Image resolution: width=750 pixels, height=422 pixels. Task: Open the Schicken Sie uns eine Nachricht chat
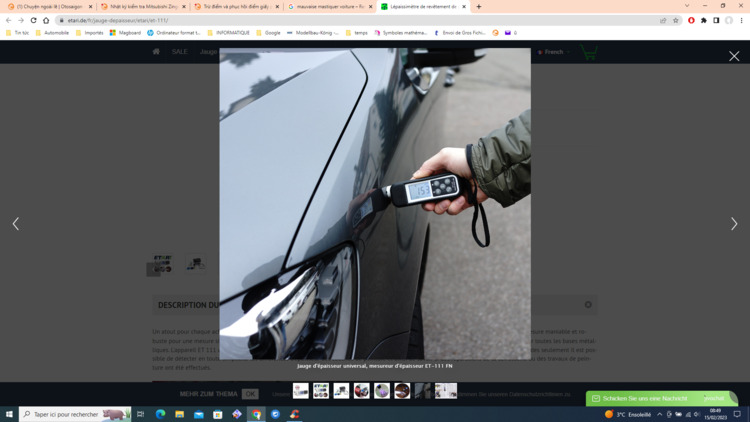[x=662, y=398]
